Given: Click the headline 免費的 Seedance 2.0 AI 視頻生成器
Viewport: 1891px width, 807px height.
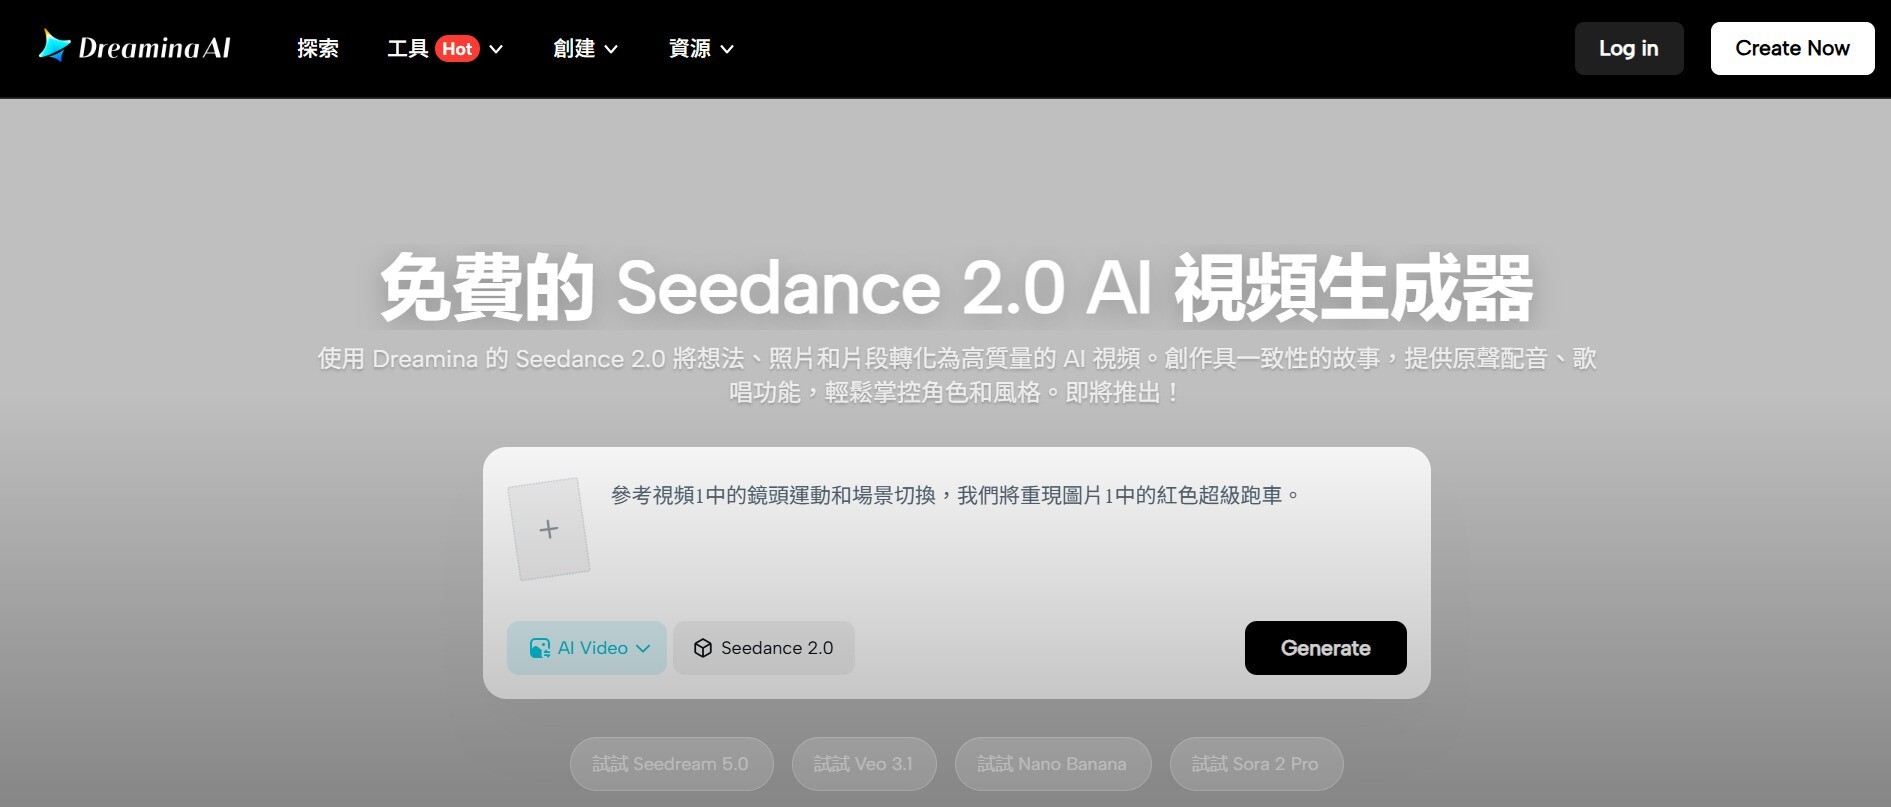Looking at the screenshot, I should tap(957, 288).
